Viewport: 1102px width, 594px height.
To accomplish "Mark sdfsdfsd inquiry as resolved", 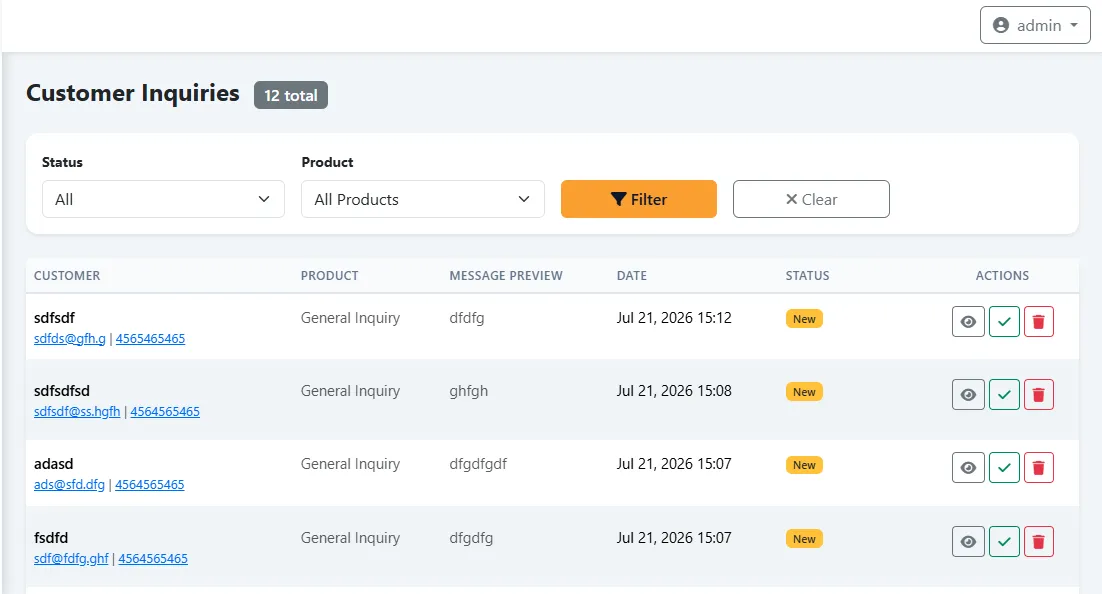I will point(1004,395).
